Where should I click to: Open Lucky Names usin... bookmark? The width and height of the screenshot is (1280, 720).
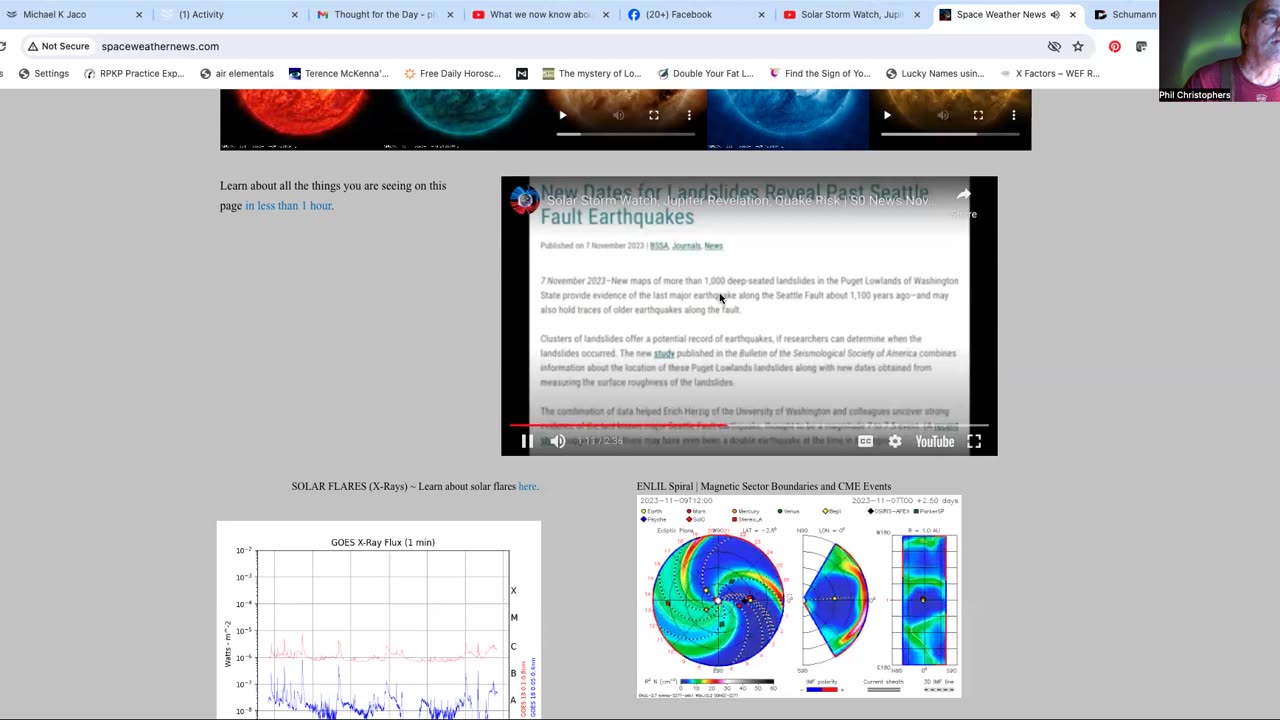coord(935,73)
